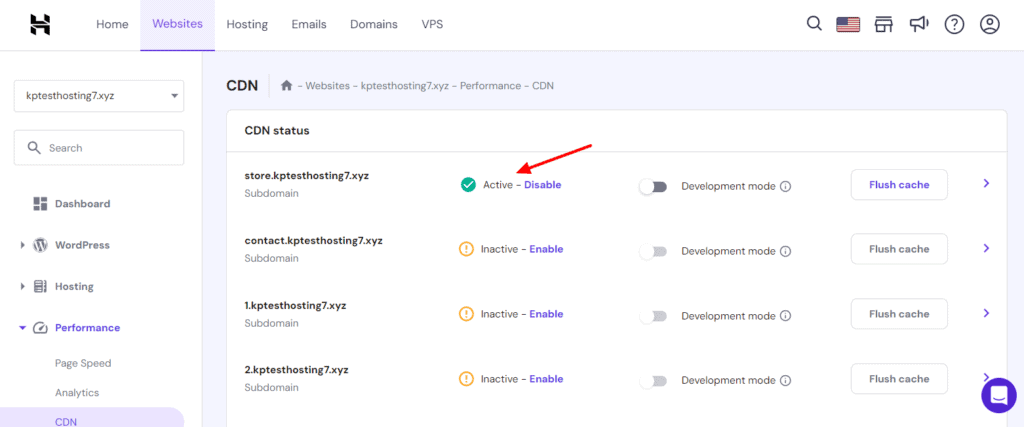This screenshot has height=427, width=1024.
Task: Click the sidebar Search field
Action: 99,148
